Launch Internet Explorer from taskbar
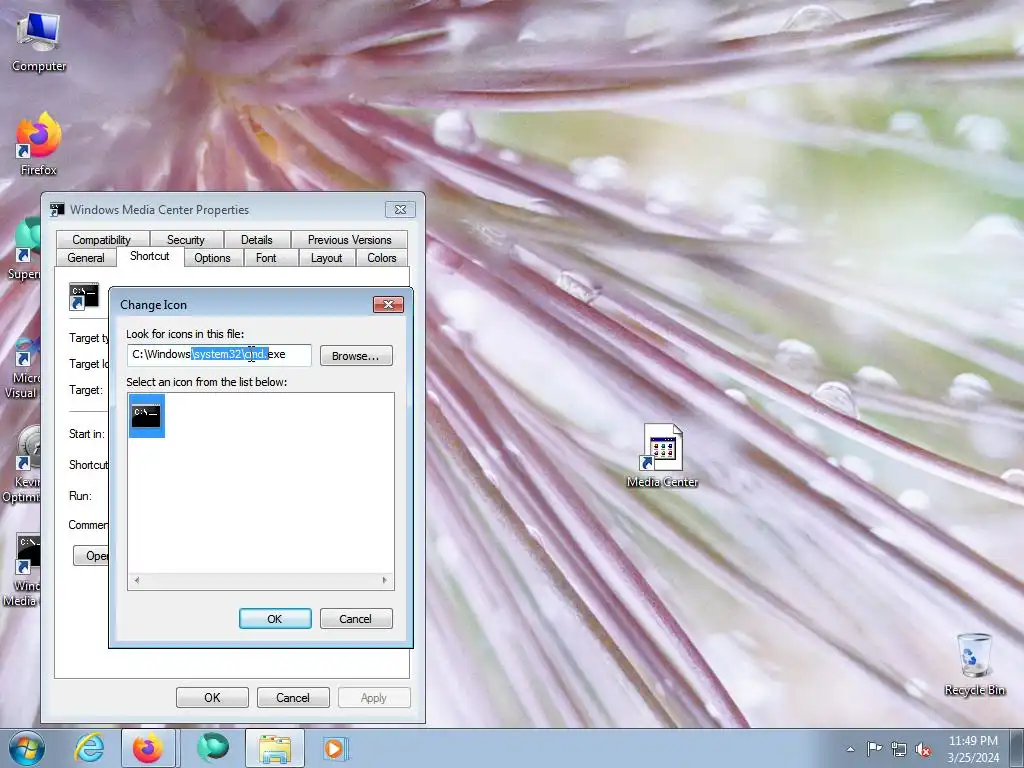This screenshot has height=768, width=1024. coord(89,748)
